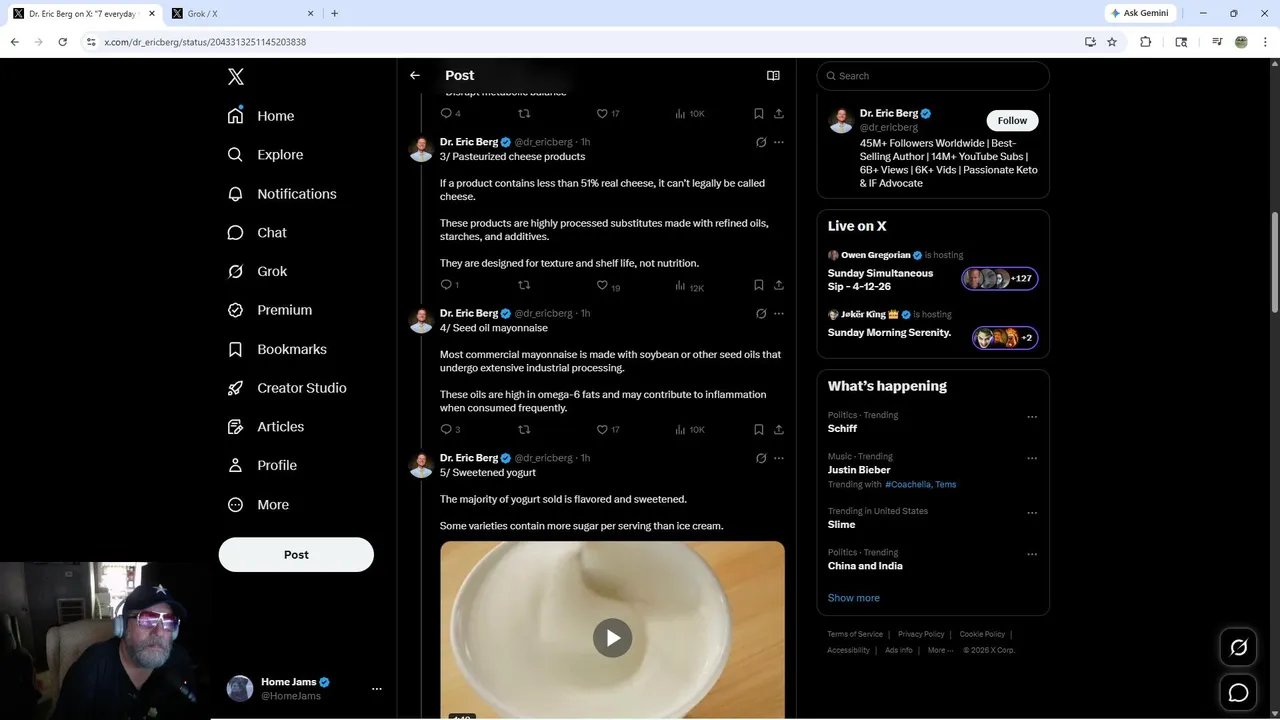Open Notifications
This screenshot has width=1280, height=720.
tap(282, 194)
